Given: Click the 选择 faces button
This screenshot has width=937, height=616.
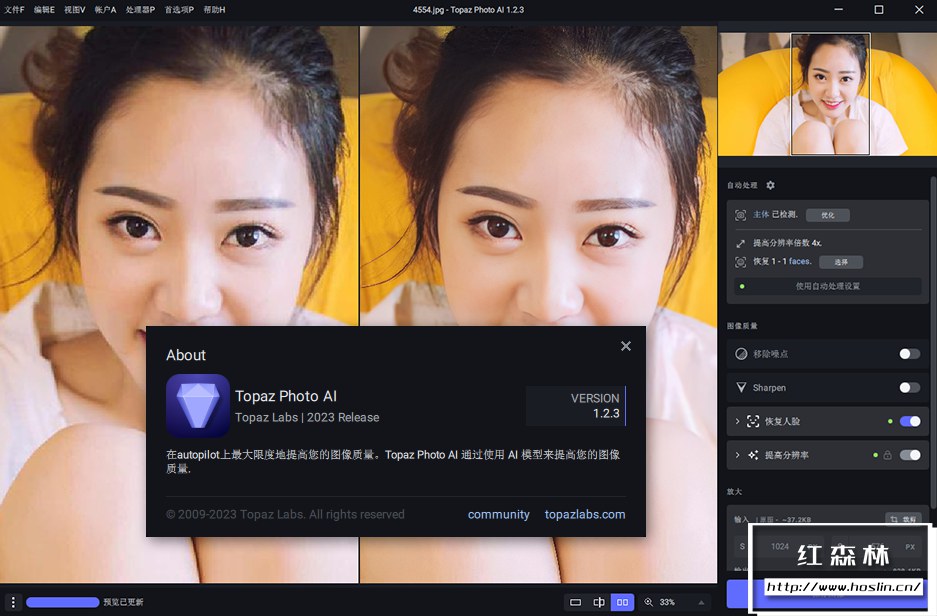Looking at the screenshot, I should (841, 262).
